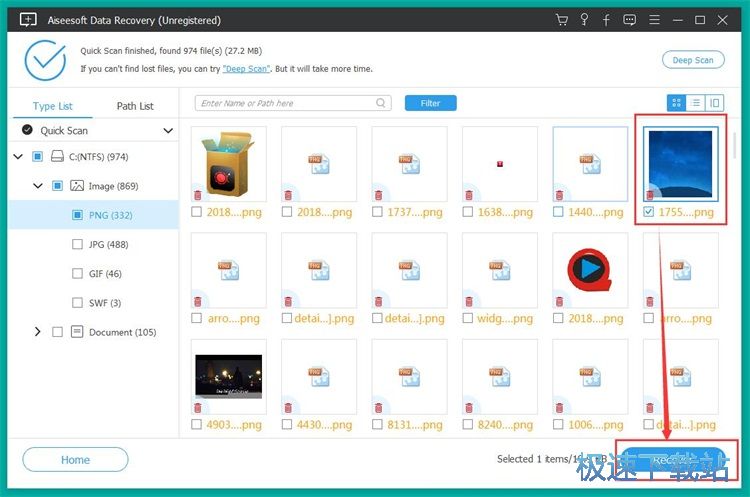The width and height of the screenshot is (750, 497).
Task: Click the 4430....png file placeholder icon
Action: pos(319,376)
